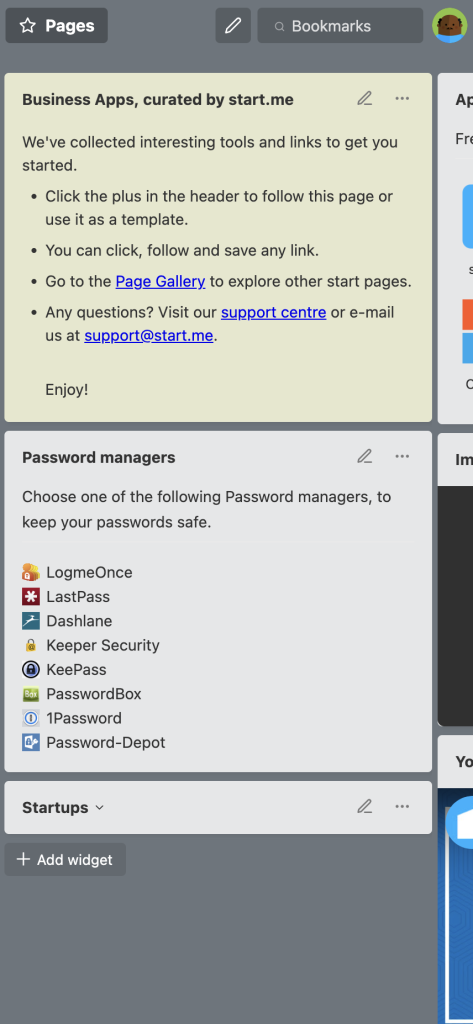Viewport: 473px width, 1024px height.
Task: Click the pencil icon on Password managers widget
Action: click(x=365, y=456)
